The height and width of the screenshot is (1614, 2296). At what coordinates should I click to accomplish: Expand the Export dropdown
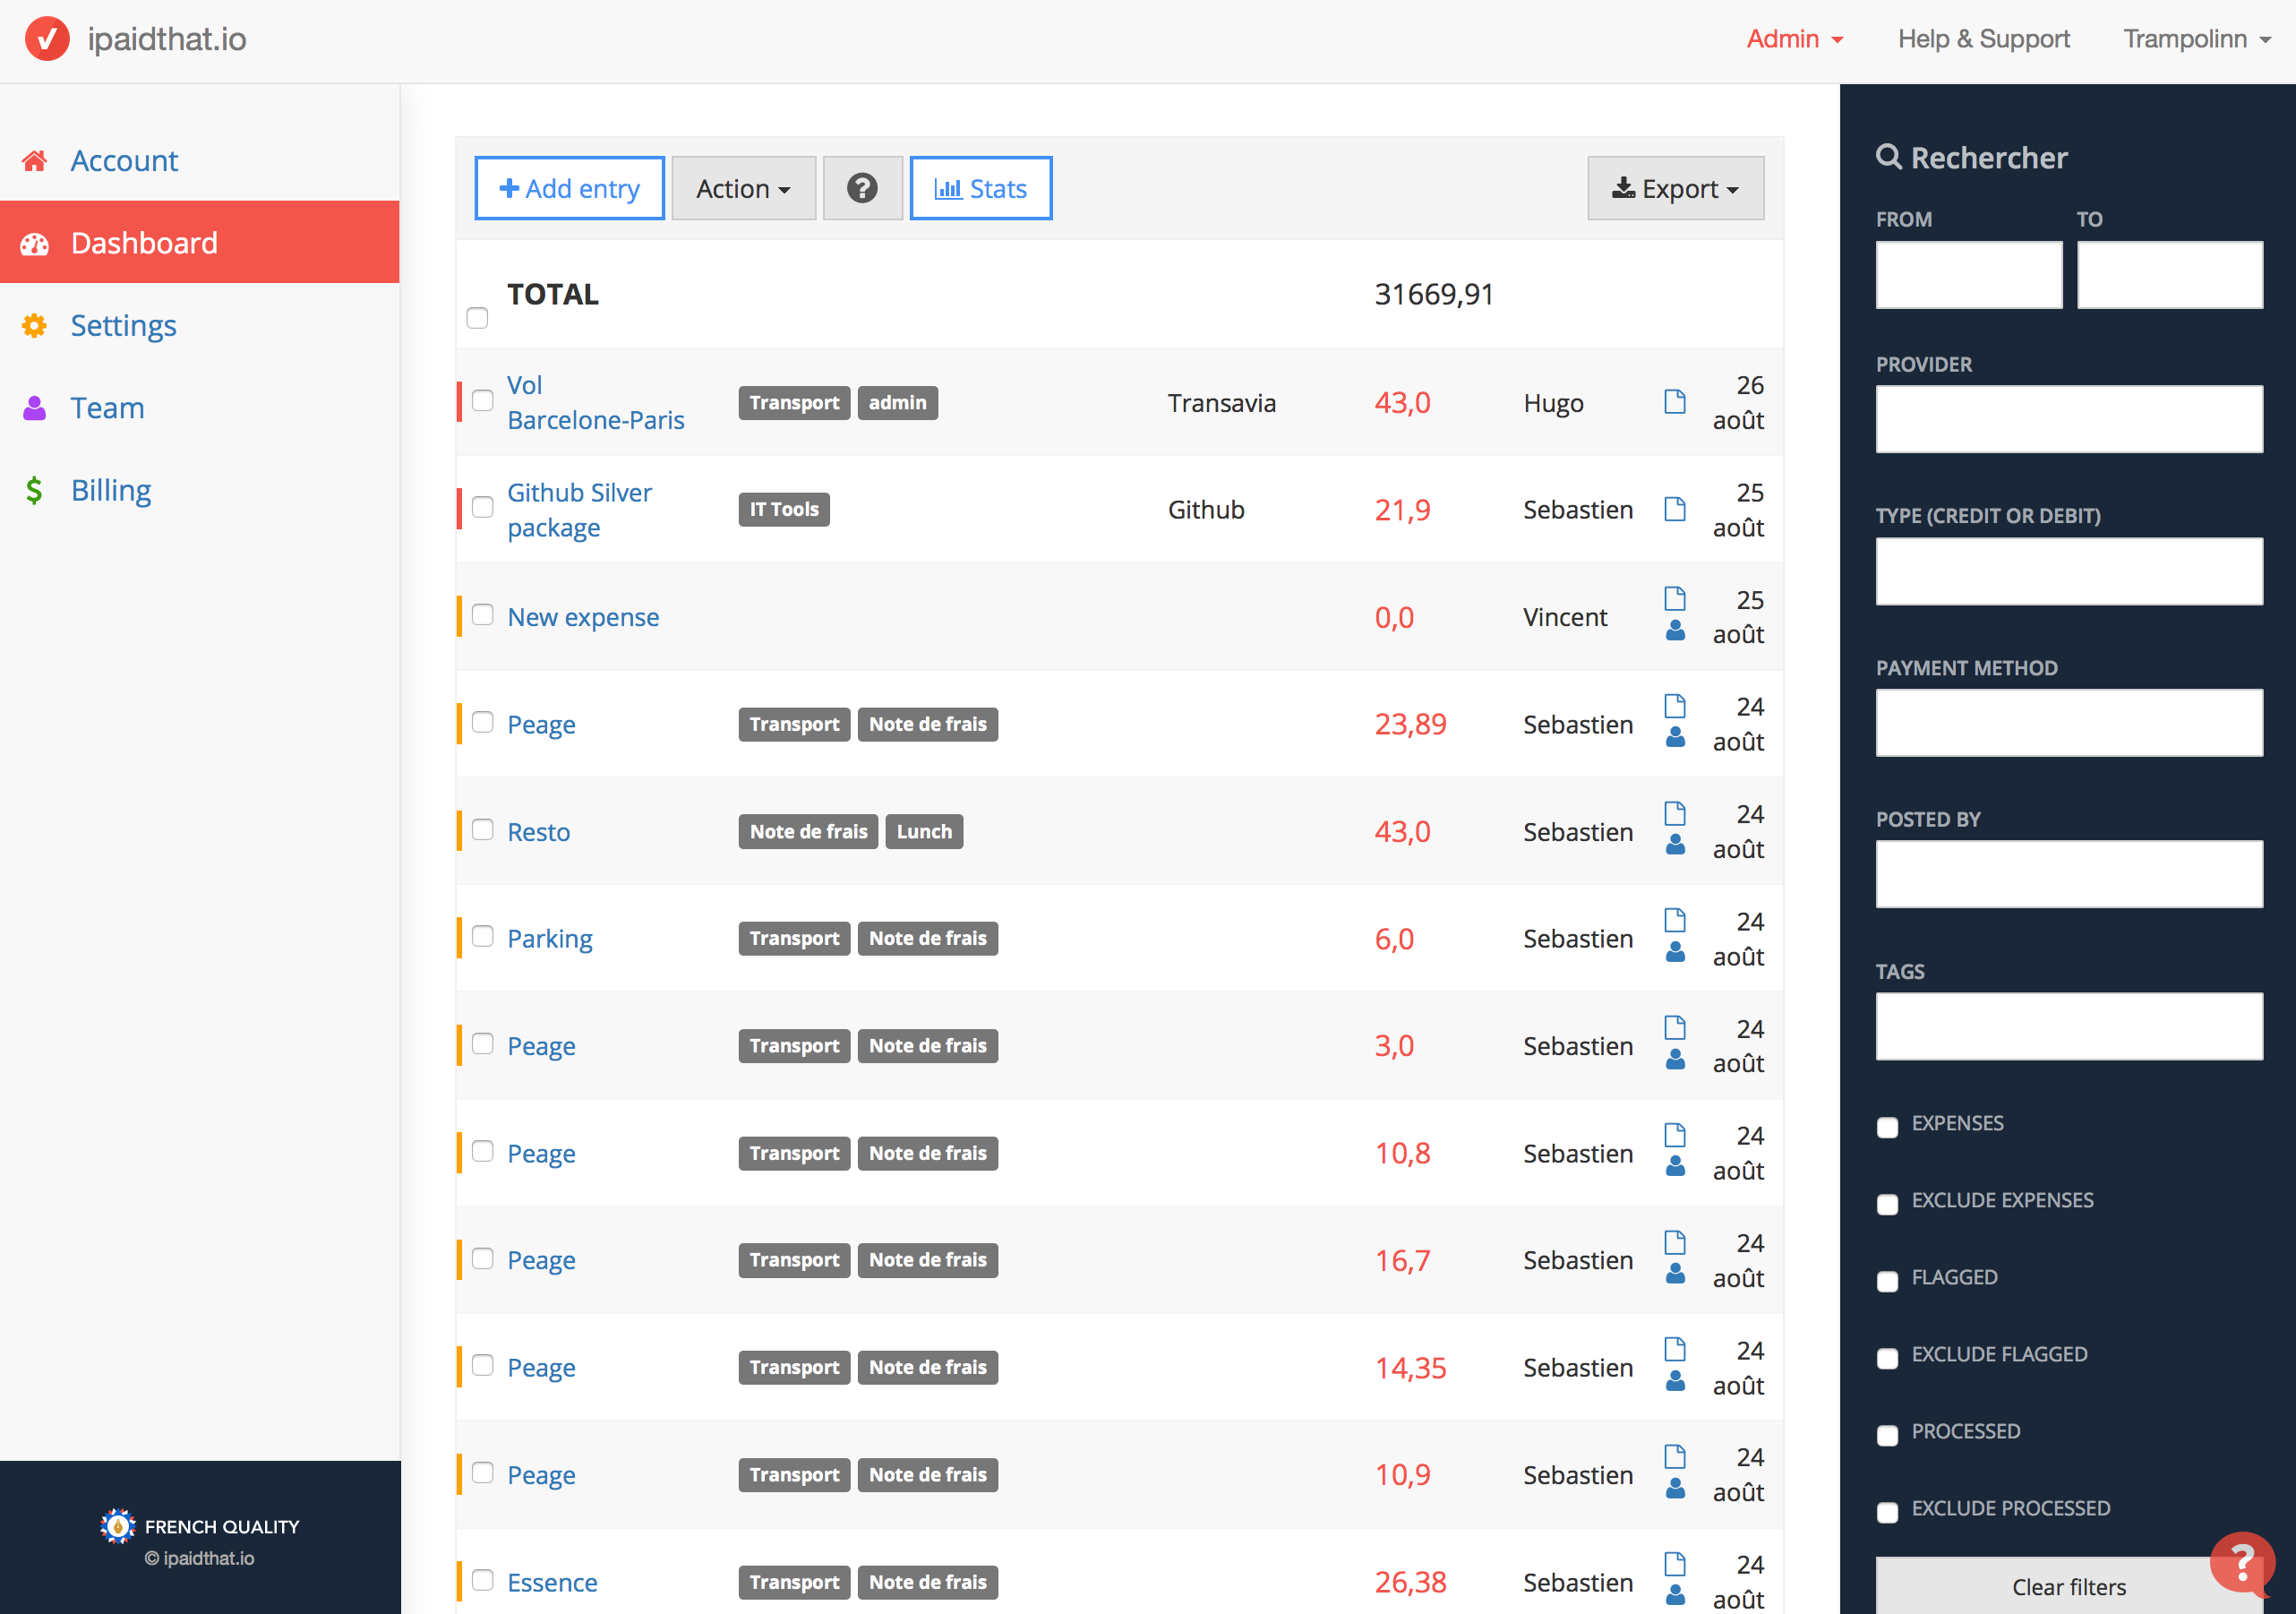tap(1674, 188)
